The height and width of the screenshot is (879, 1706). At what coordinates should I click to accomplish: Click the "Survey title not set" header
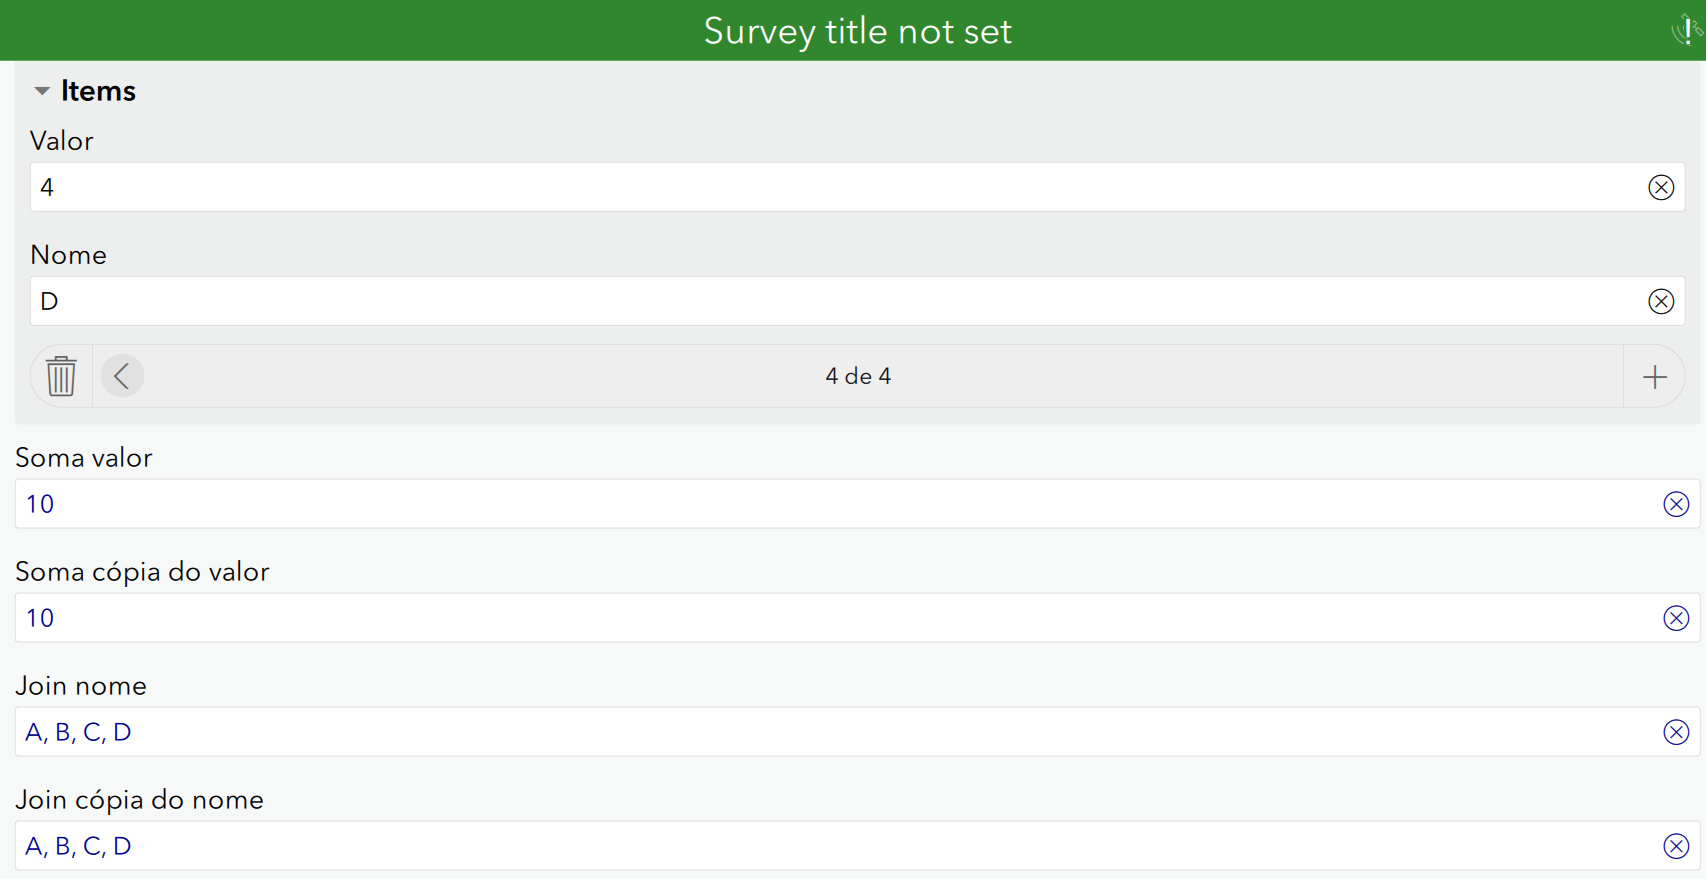point(857,31)
